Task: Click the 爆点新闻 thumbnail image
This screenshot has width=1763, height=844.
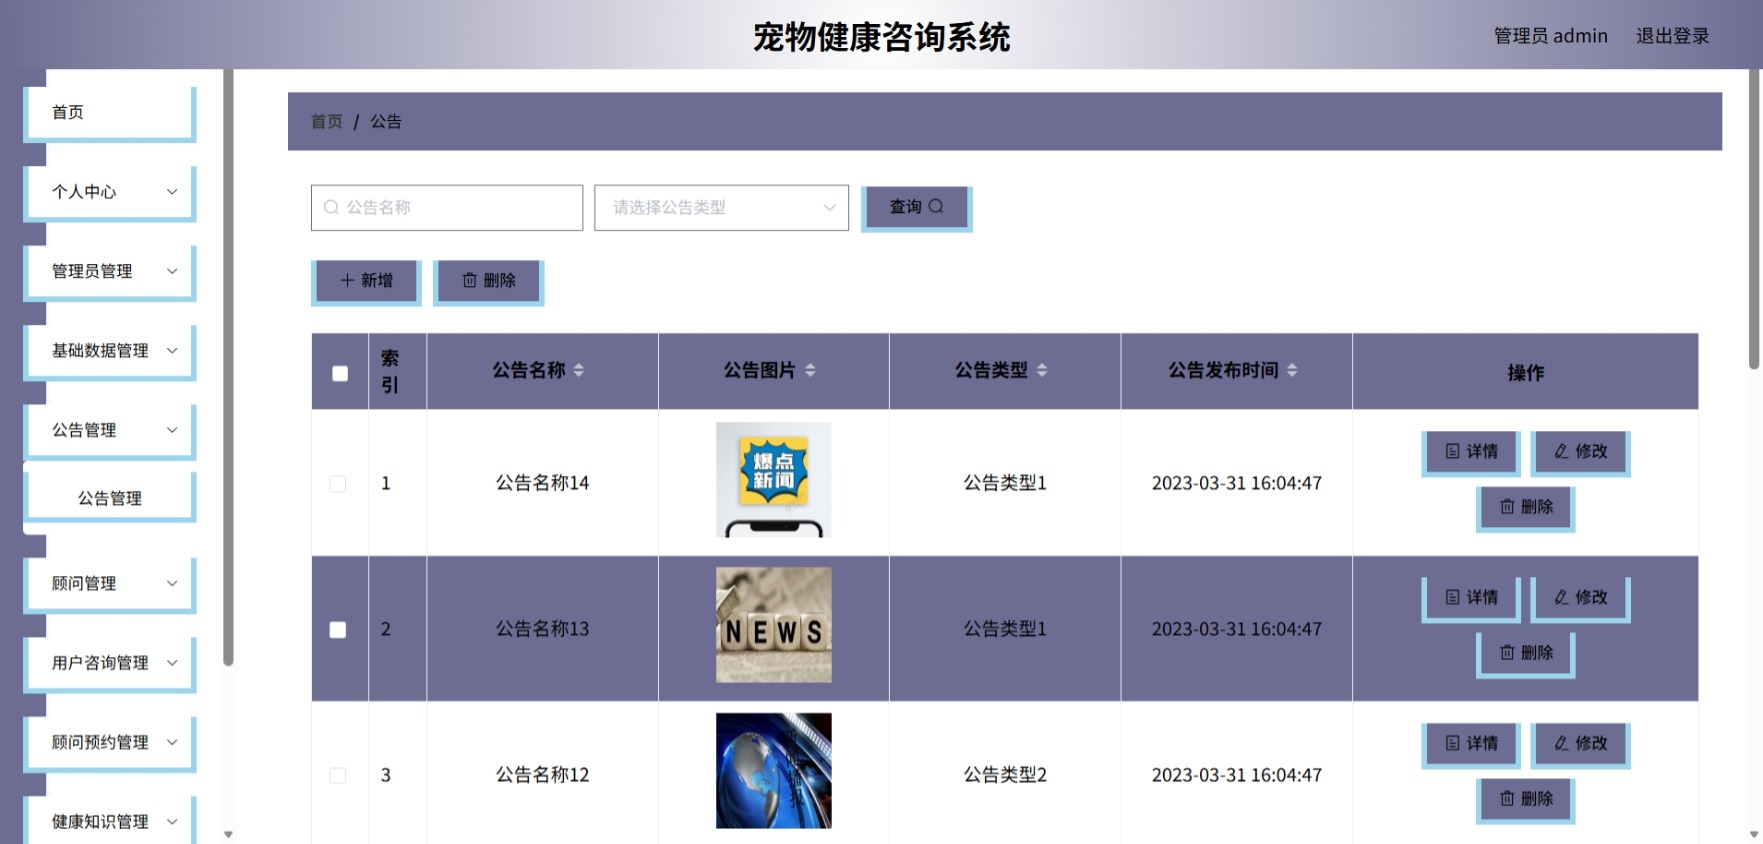Action: [774, 480]
